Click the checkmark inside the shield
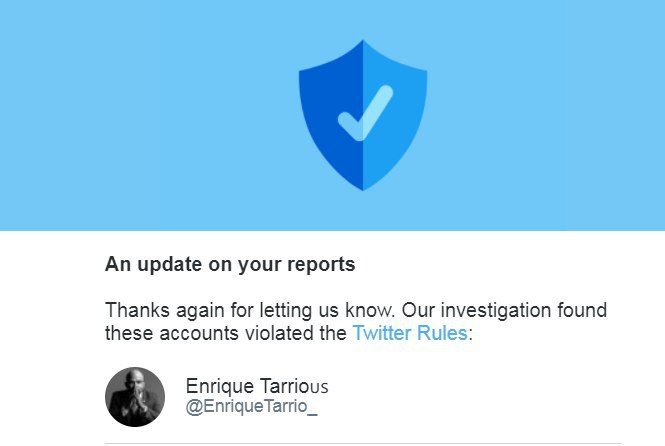665x446 pixels. click(x=364, y=113)
